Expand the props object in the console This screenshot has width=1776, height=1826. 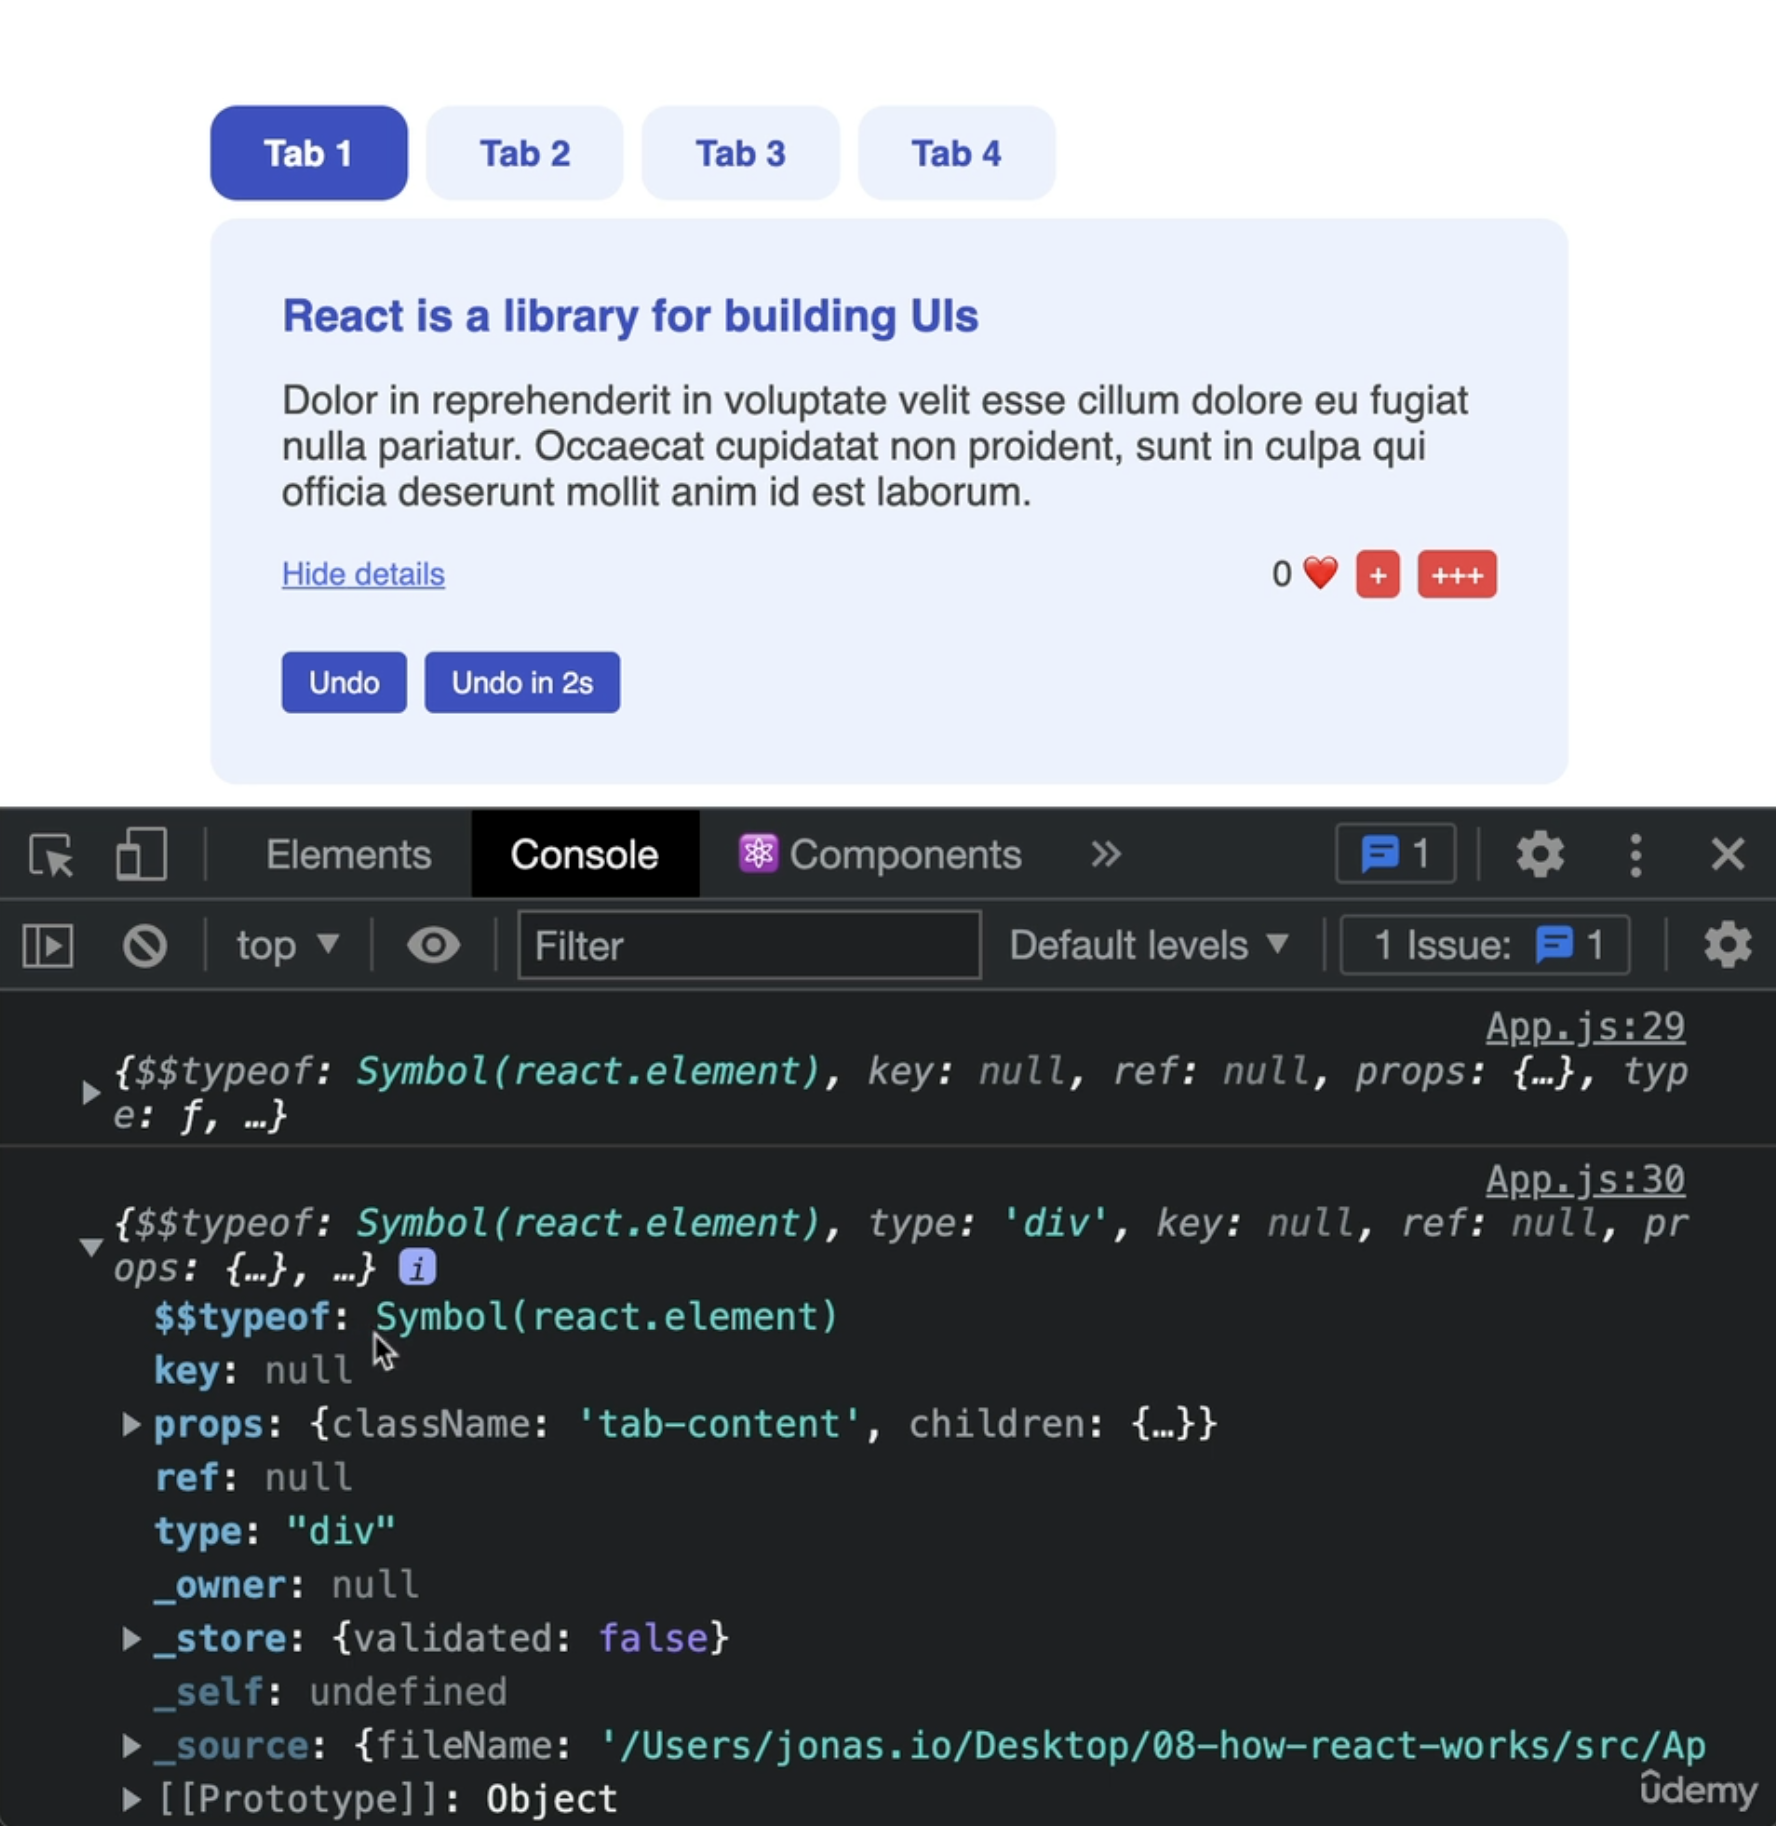(131, 1424)
